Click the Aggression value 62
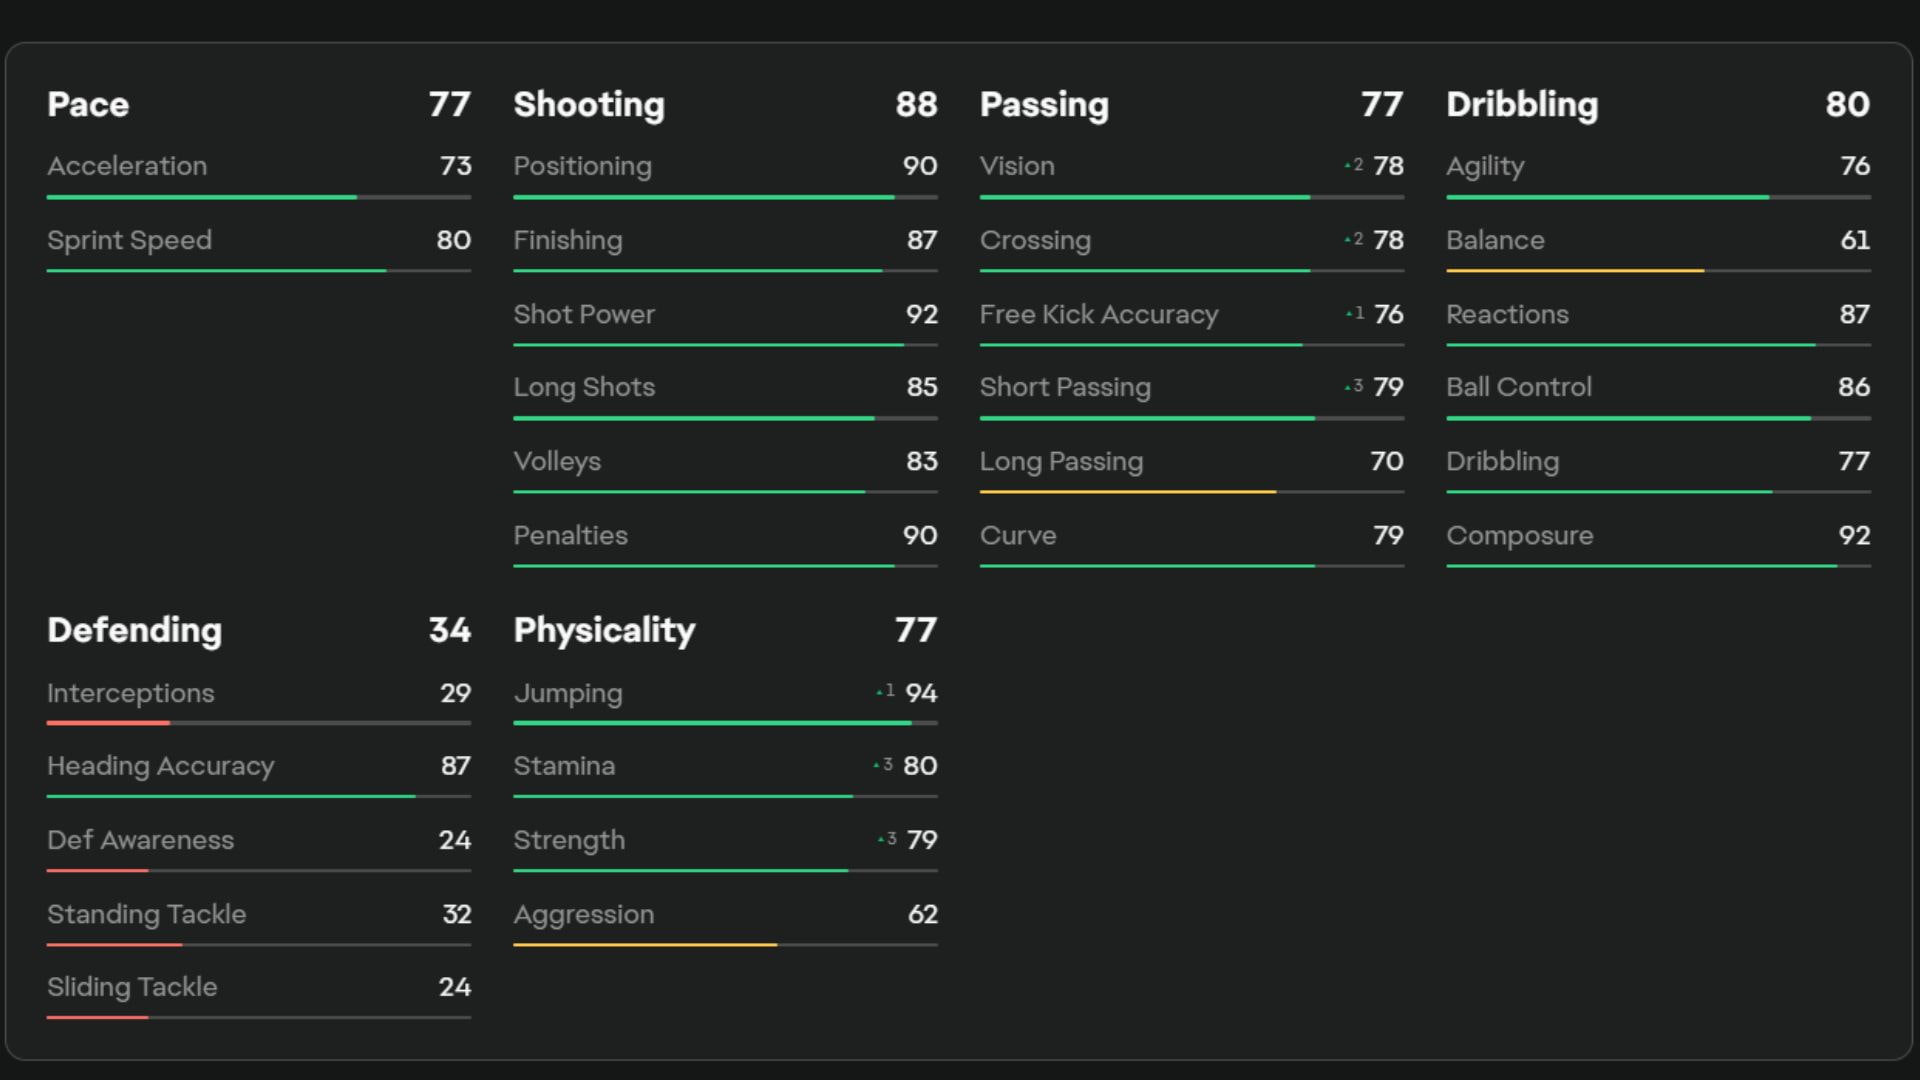The image size is (1920, 1080). pos(922,914)
